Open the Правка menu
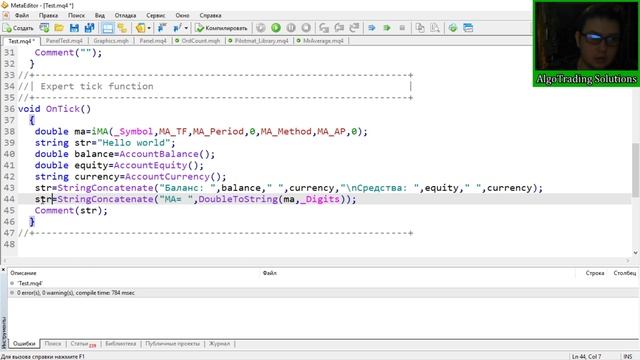 click(x=48, y=16)
